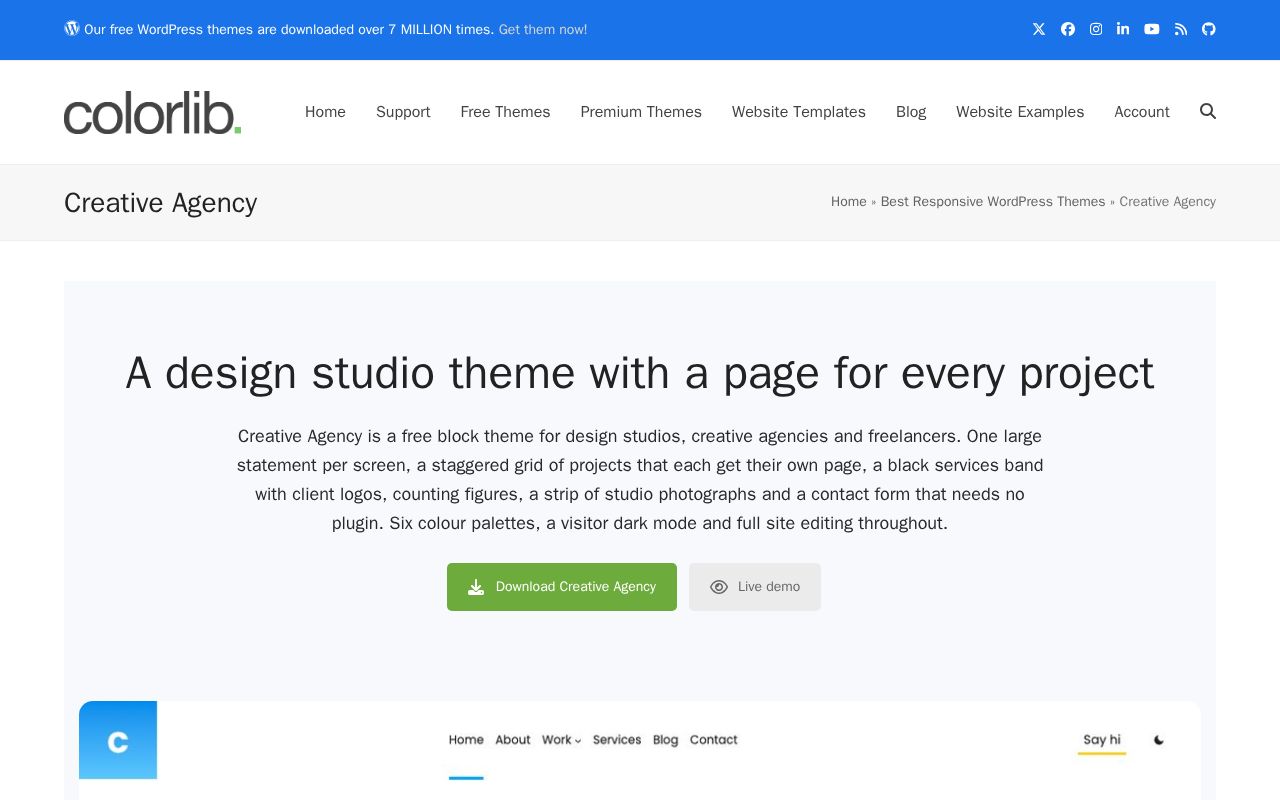This screenshot has width=1280, height=800.
Task: Open the Live demo button
Action: tap(755, 587)
